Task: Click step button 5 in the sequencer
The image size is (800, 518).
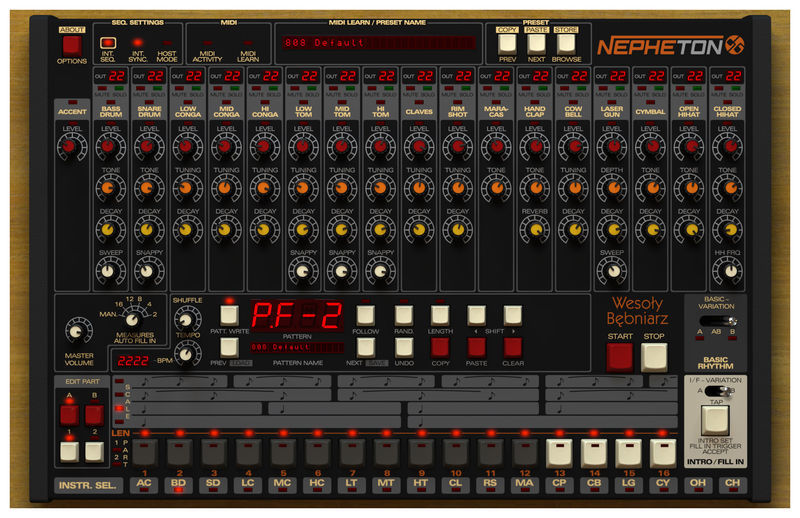Action: [x=283, y=453]
